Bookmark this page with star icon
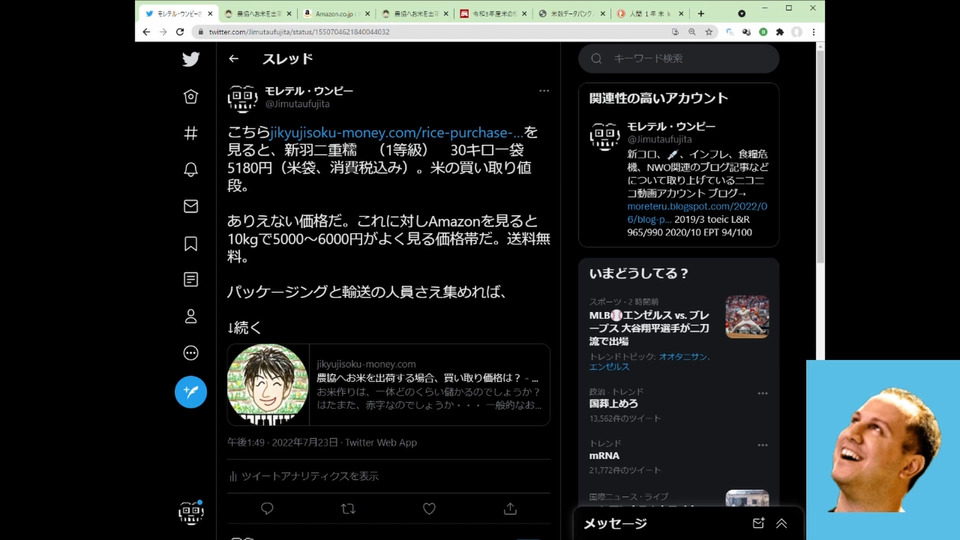The width and height of the screenshot is (960, 540). click(708, 32)
